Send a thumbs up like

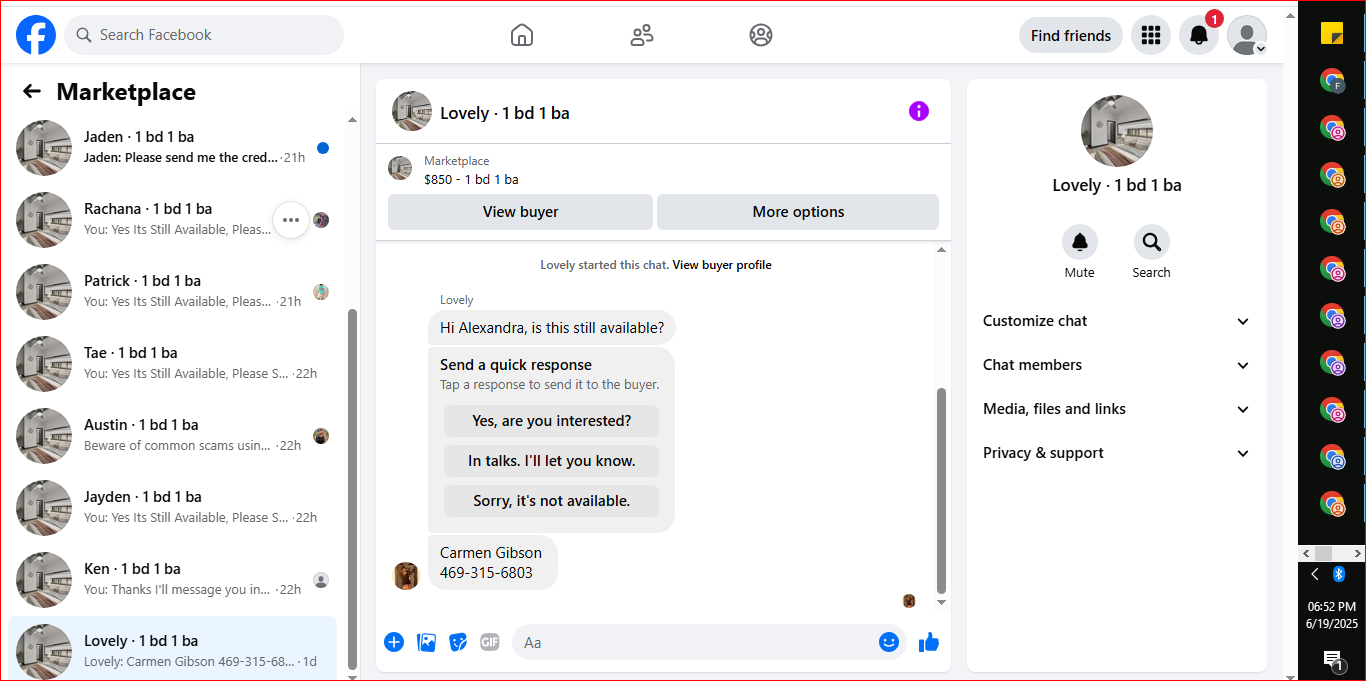tap(929, 642)
